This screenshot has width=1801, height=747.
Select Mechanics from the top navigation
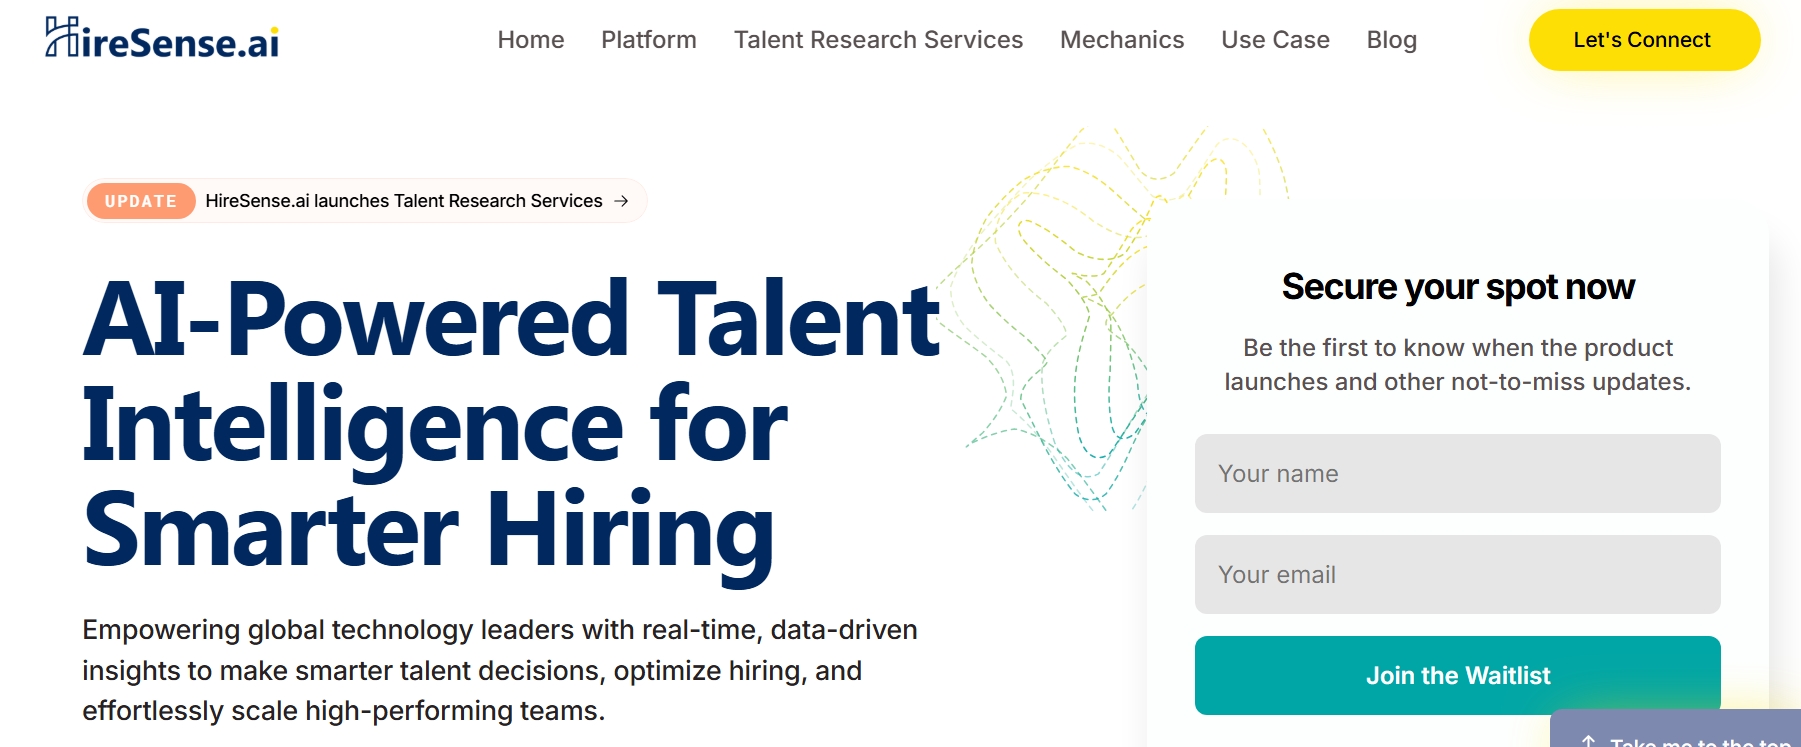(x=1122, y=40)
